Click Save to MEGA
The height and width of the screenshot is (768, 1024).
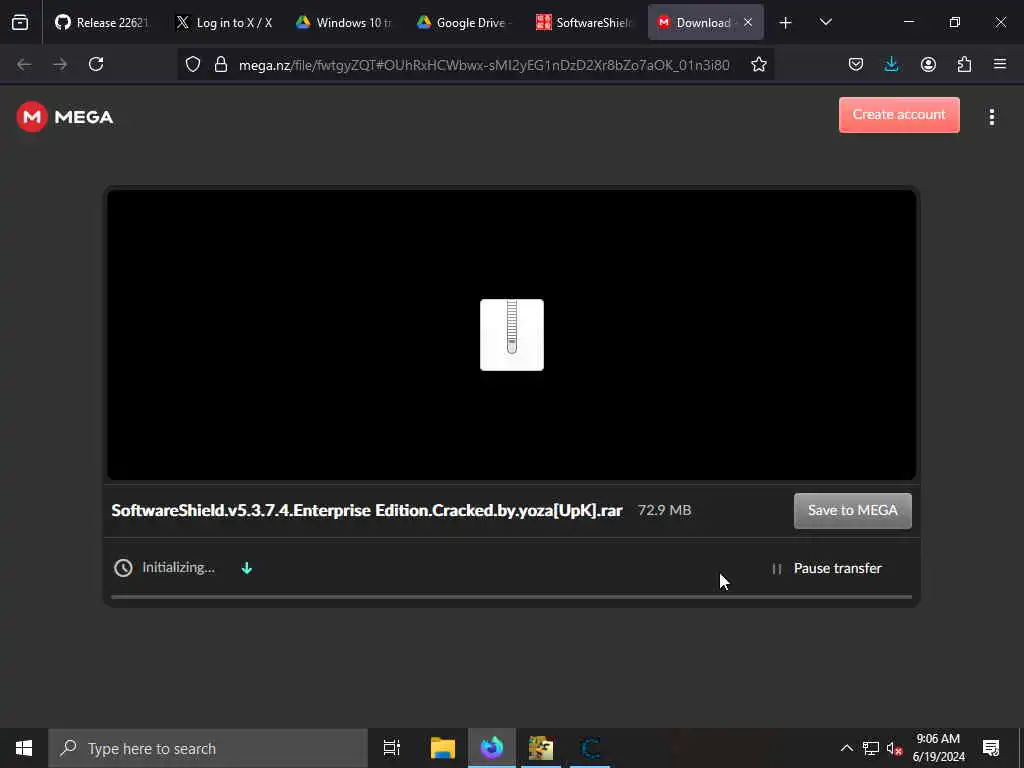853,511
